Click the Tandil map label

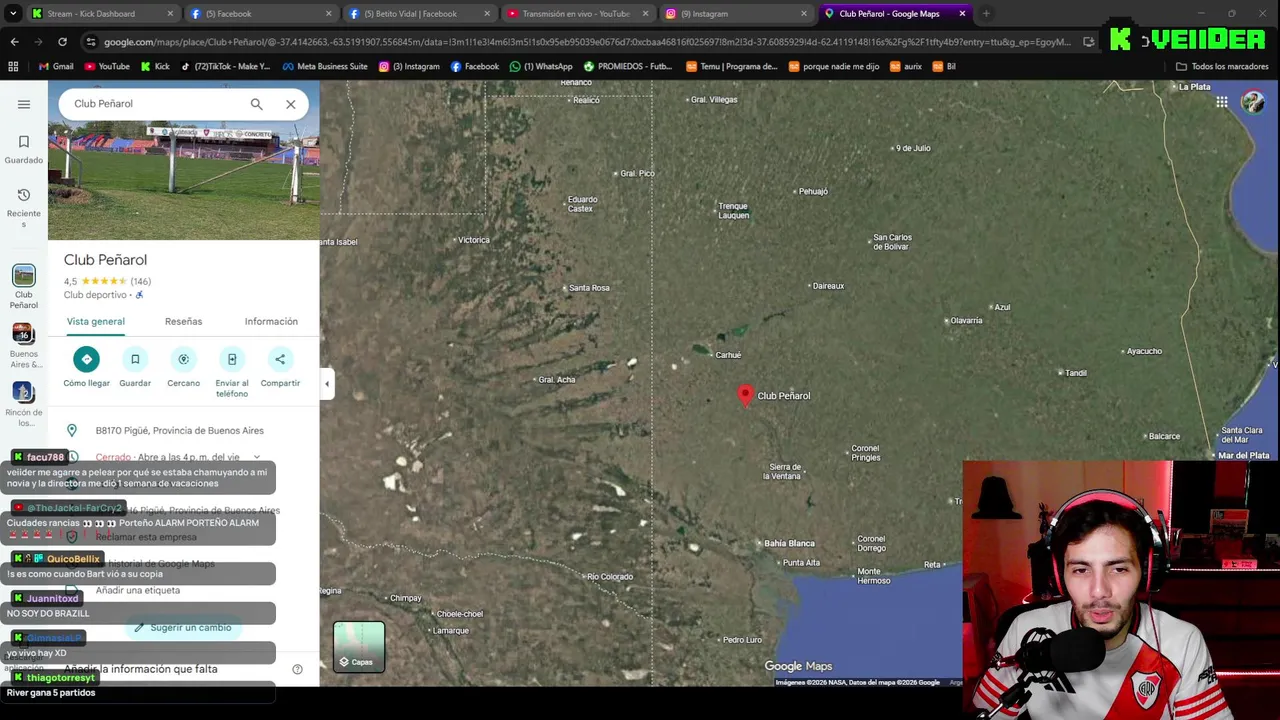click(1076, 373)
